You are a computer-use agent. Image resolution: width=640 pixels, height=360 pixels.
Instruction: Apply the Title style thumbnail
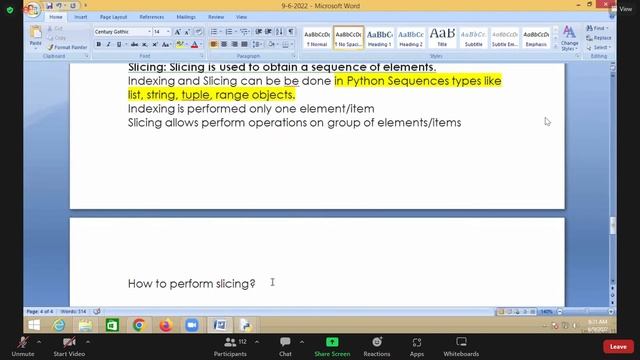pos(442,38)
